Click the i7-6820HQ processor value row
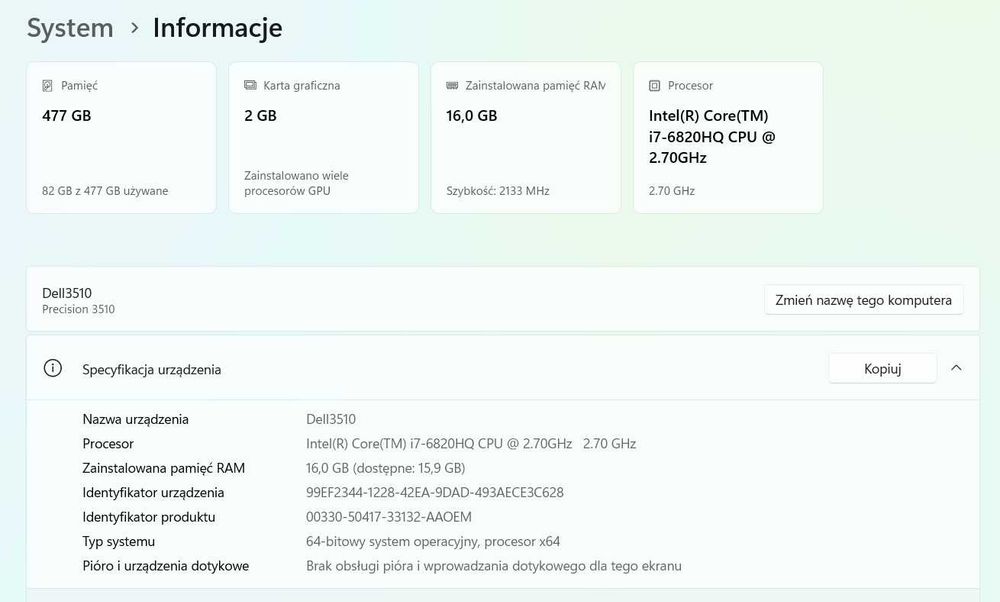The image size is (1000, 602). pyautogui.click(x=471, y=444)
